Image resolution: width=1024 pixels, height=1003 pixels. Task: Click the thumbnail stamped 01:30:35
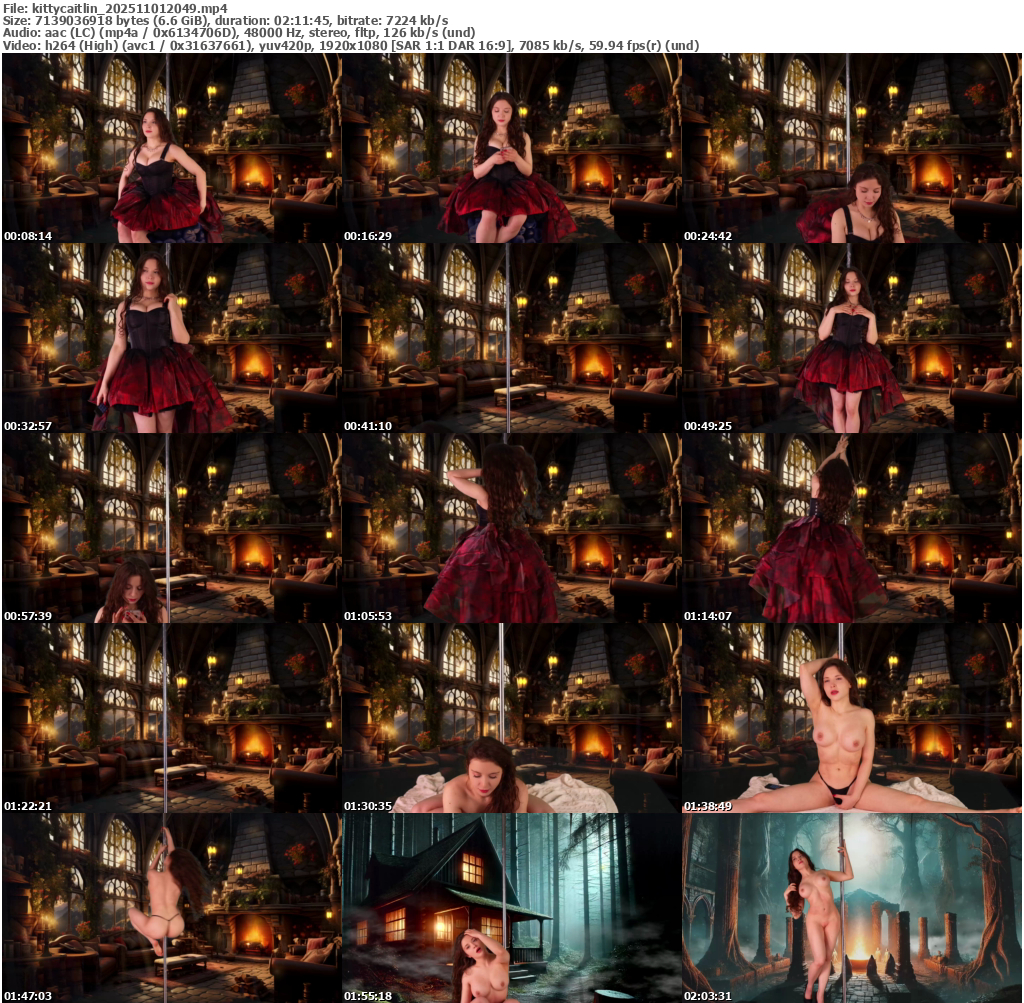511,718
